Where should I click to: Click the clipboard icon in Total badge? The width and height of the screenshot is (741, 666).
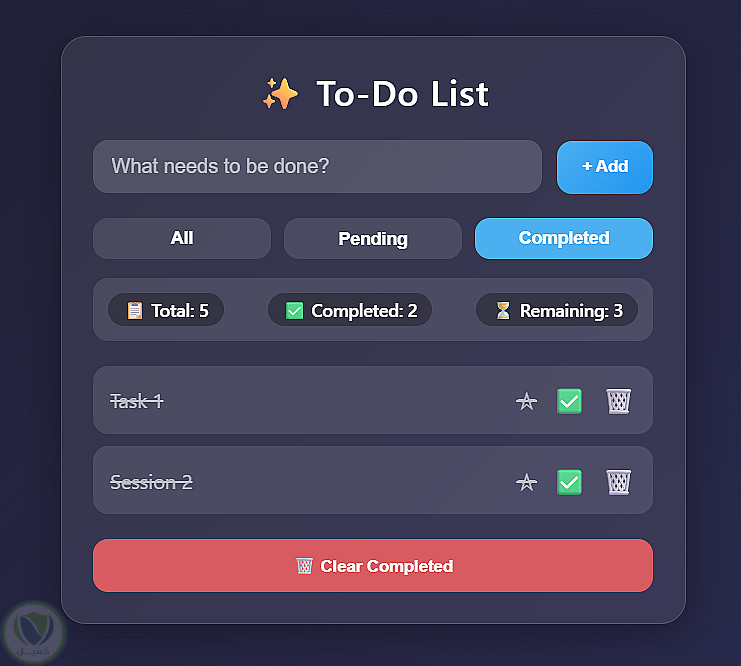[x=135, y=311]
